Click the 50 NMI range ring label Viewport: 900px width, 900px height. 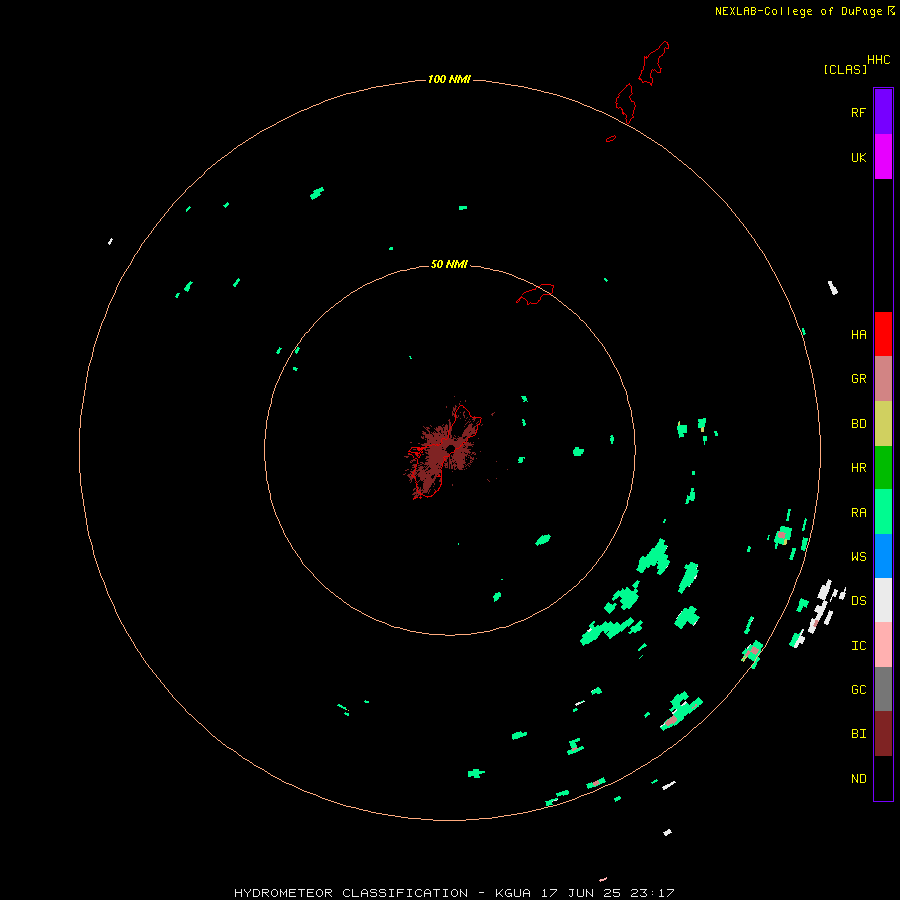pyautogui.click(x=449, y=264)
